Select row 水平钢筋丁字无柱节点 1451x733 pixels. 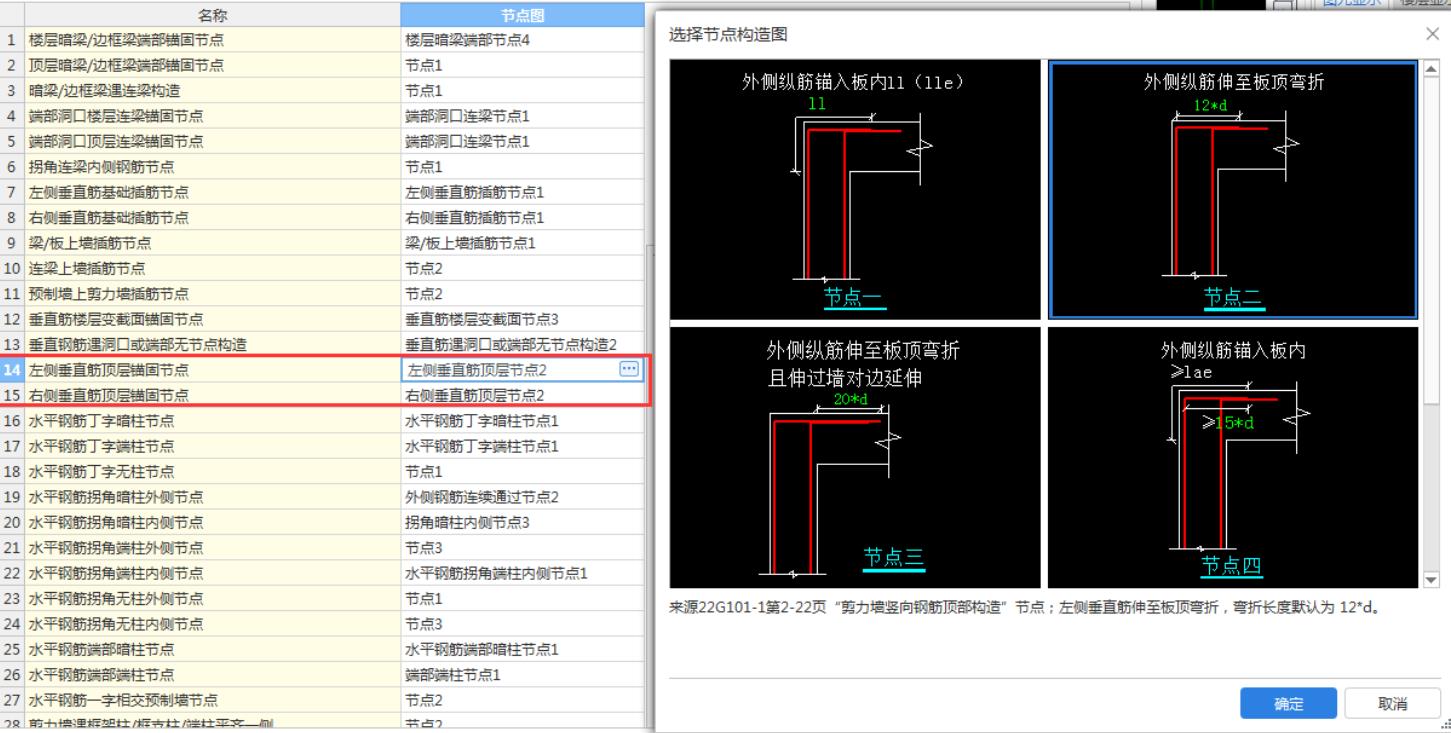(x=212, y=471)
